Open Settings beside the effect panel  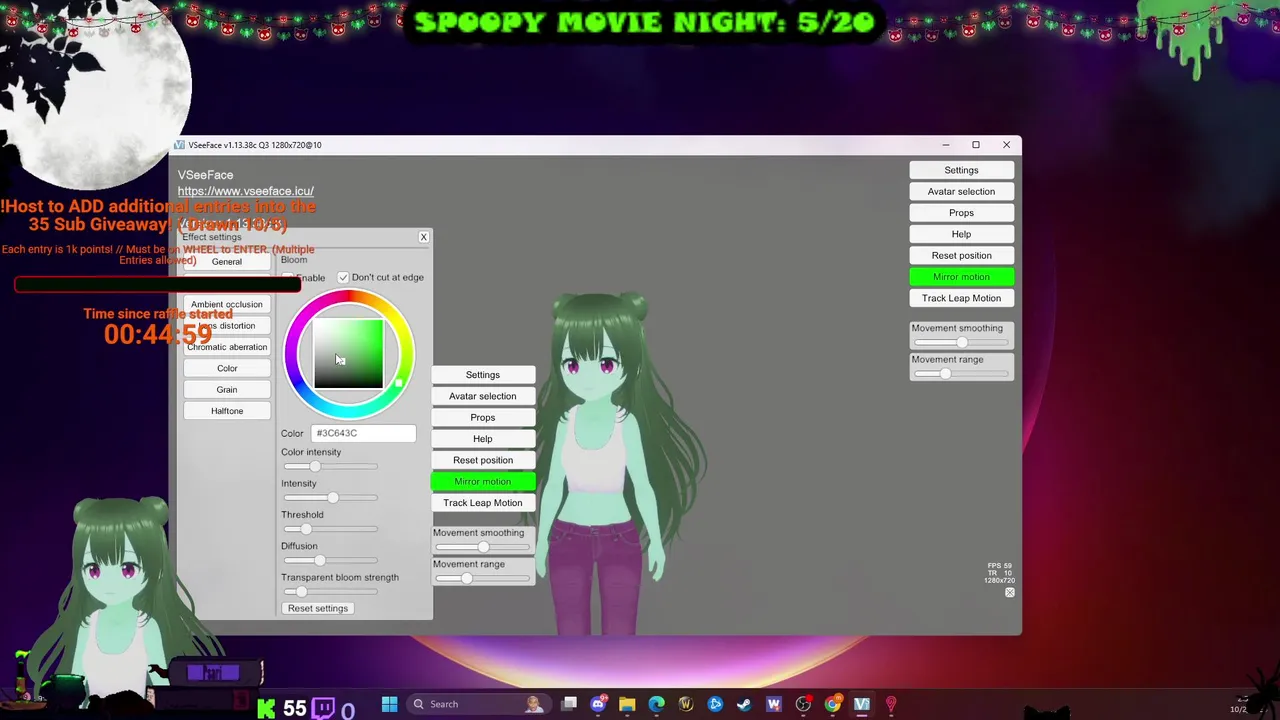483,375
